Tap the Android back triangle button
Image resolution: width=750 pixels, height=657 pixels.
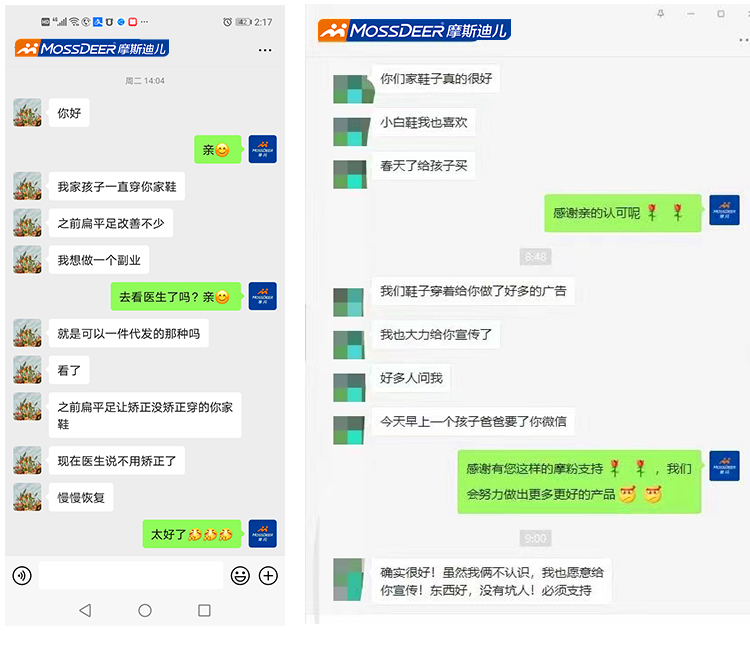(85, 610)
